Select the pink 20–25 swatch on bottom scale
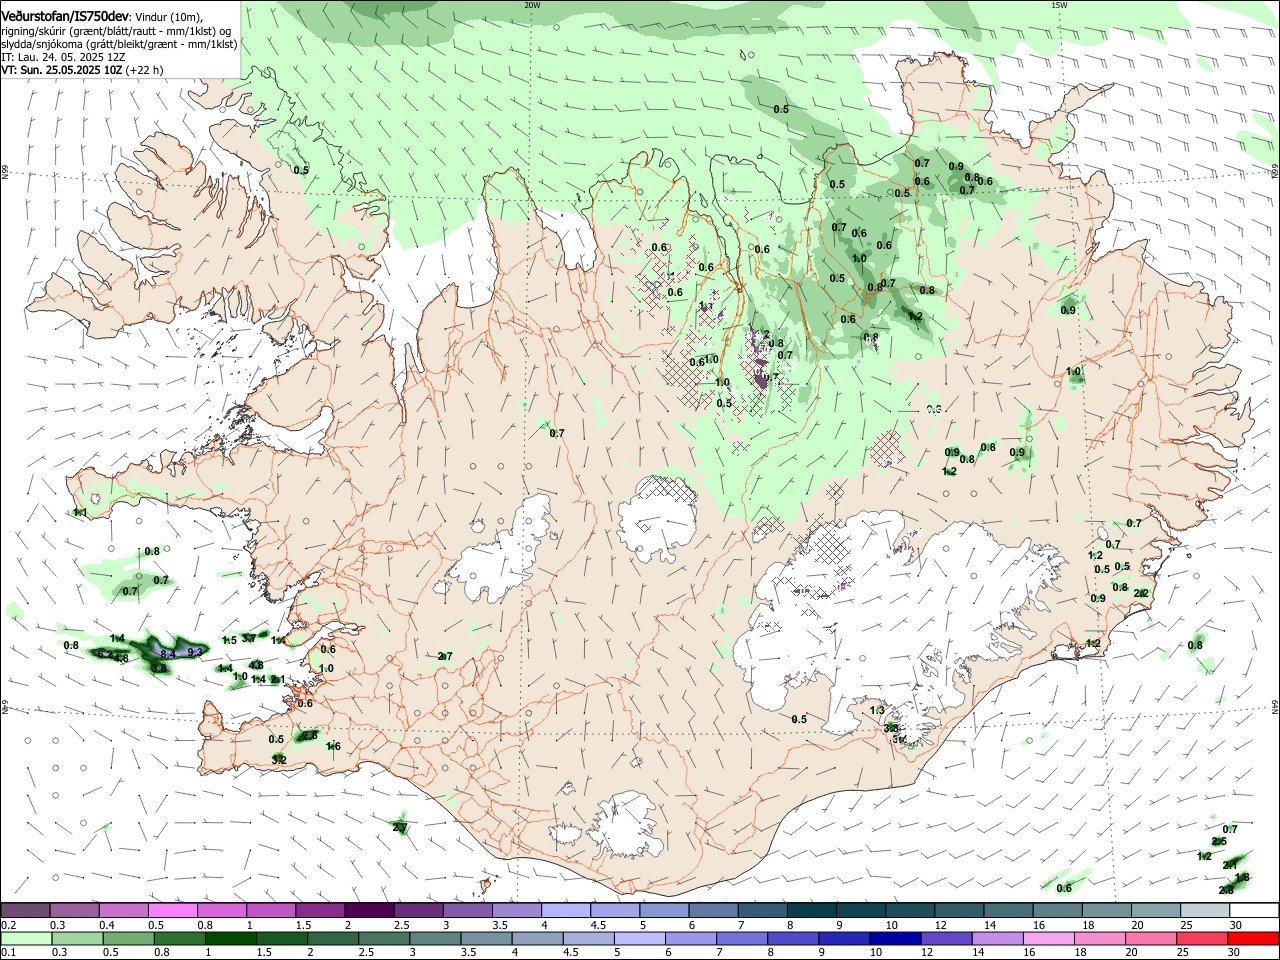The width and height of the screenshot is (1280, 960). [x=1150, y=939]
